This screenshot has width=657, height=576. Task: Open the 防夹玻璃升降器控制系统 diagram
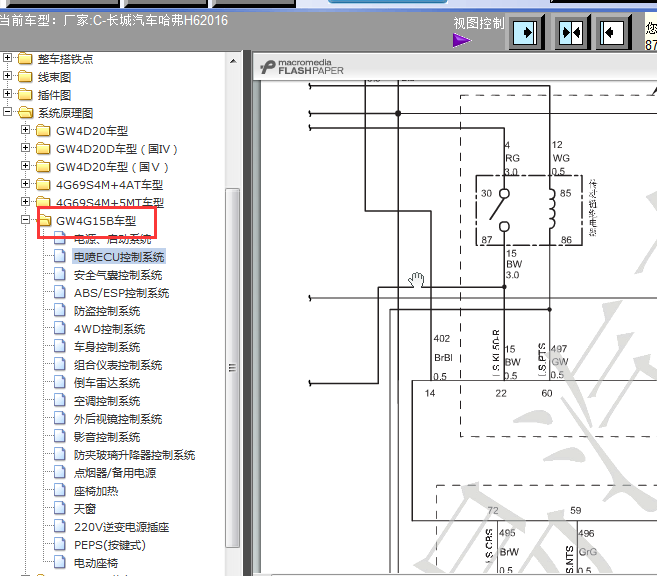(x=135, y=455)
